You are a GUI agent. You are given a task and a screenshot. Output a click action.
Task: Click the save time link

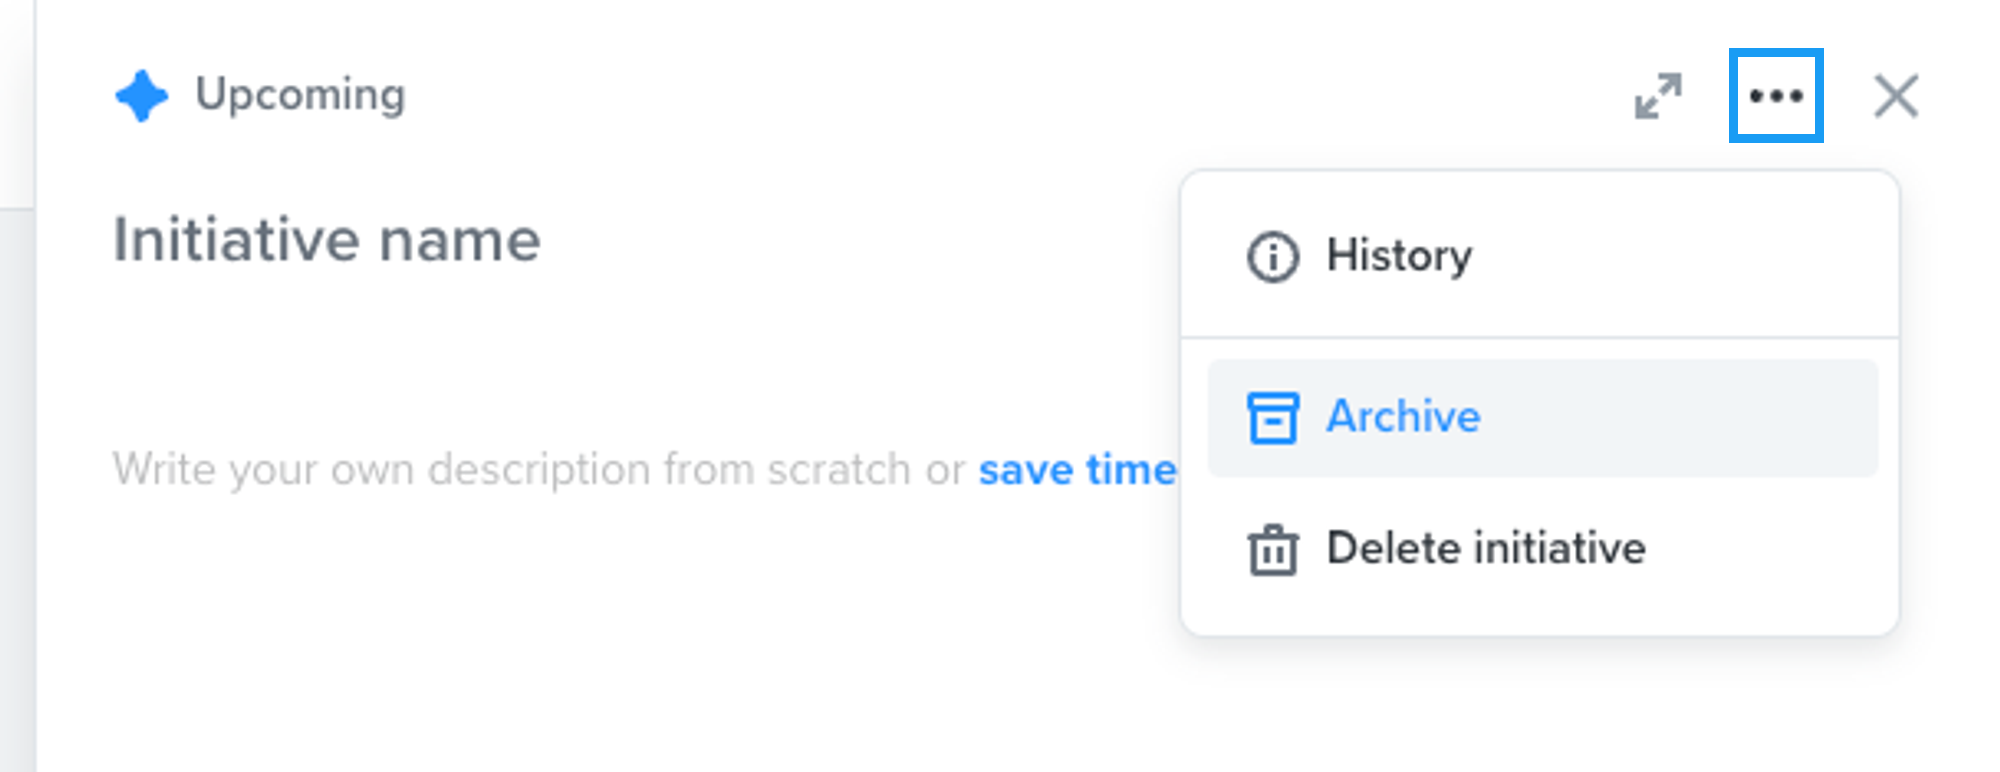(1076, 469)
